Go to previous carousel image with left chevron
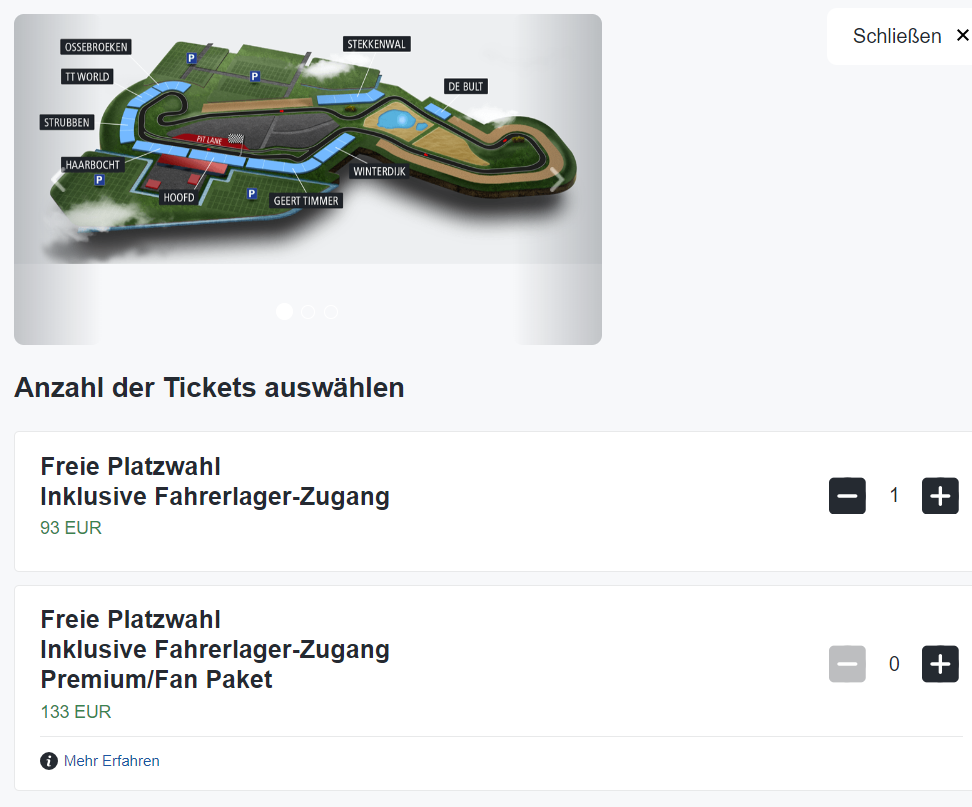Image resolution: width=972 pixels, height=807 pixels. click(58, 180)
